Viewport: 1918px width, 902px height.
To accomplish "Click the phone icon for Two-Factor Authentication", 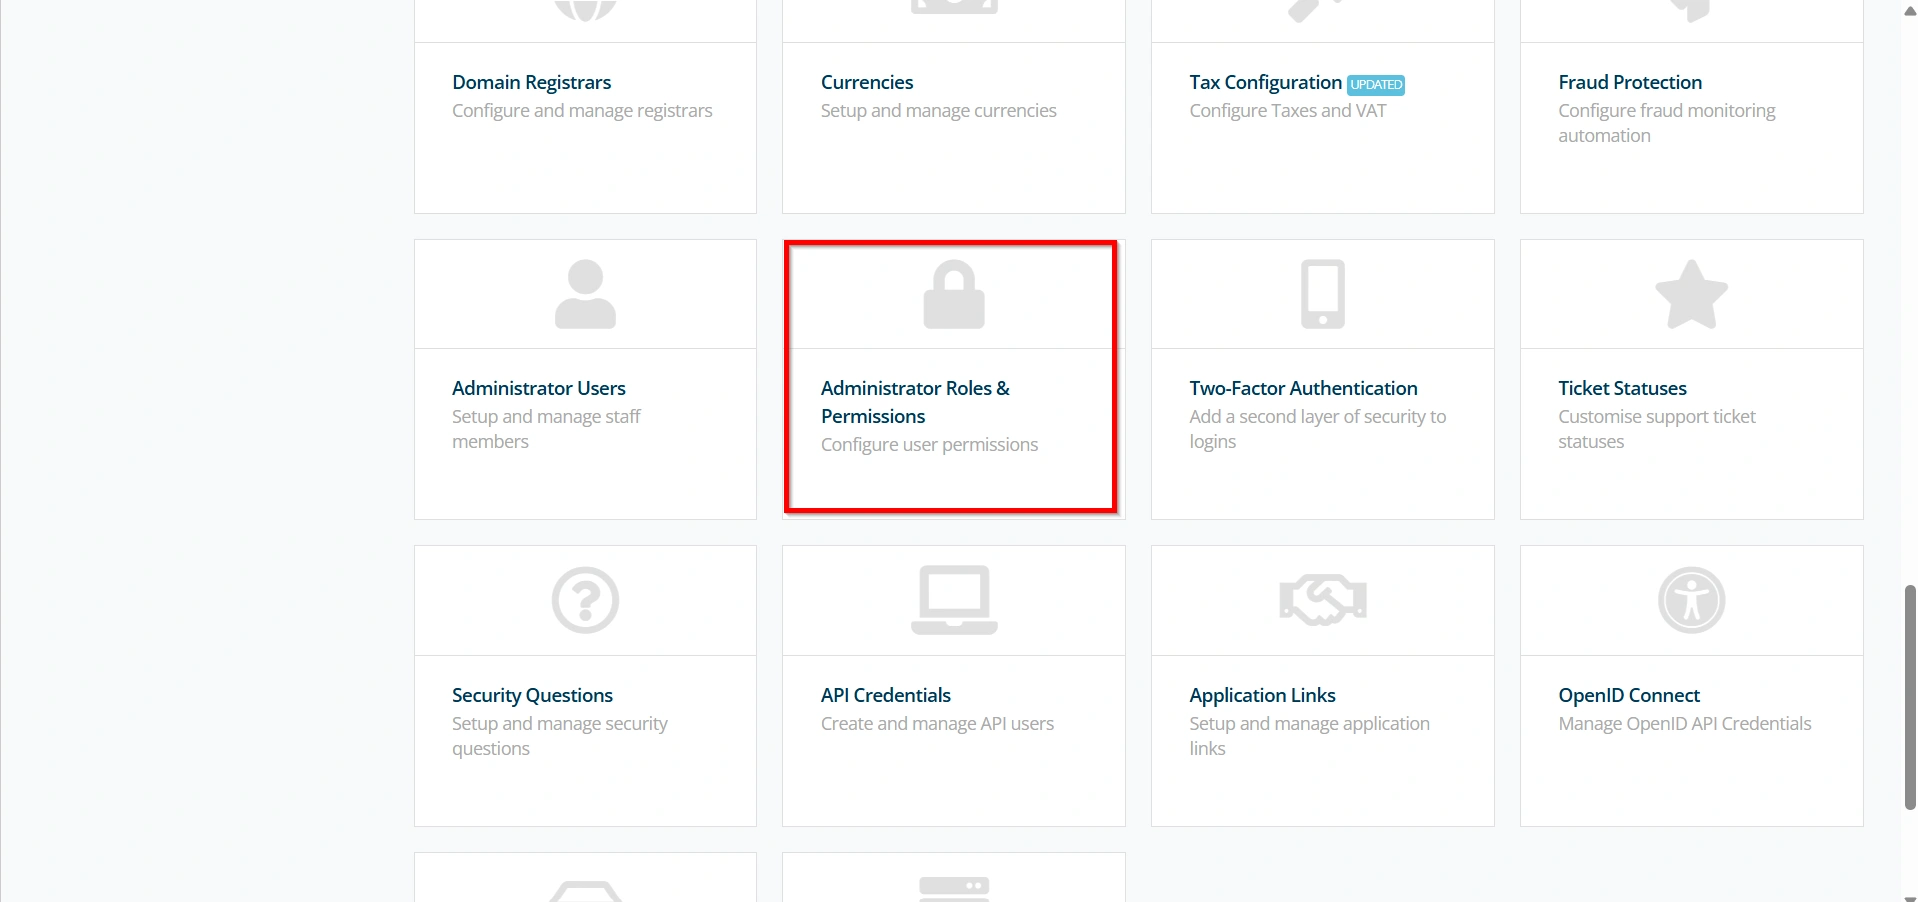I will [1322, 294].
